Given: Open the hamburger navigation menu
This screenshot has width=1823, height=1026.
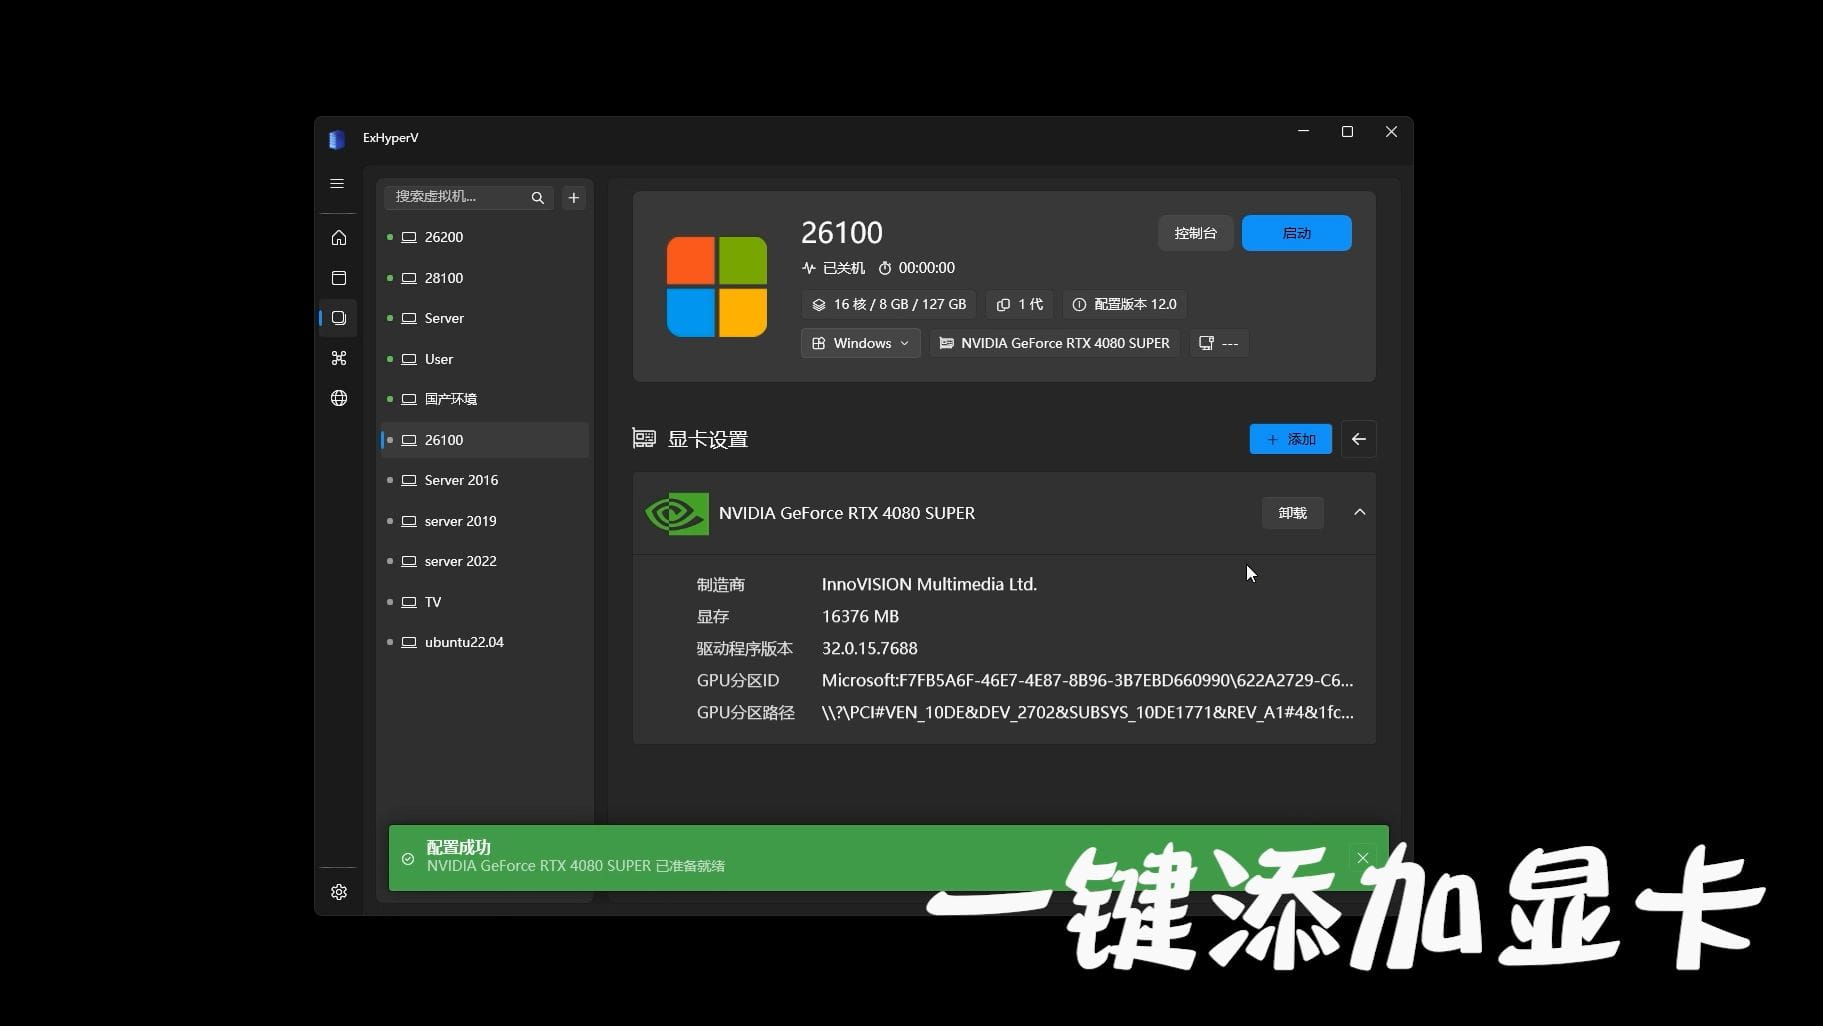Looking at the screenshot, I should click(x=336, y=183).
